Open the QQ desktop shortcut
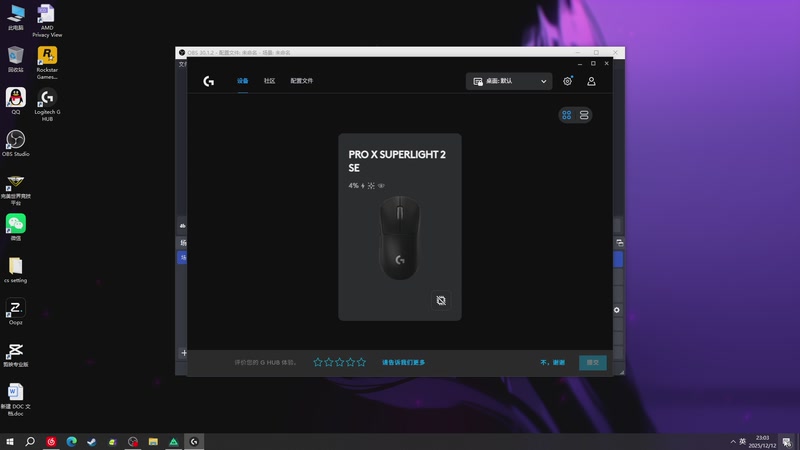Screen dimensions: 800x450 point(16,101)
